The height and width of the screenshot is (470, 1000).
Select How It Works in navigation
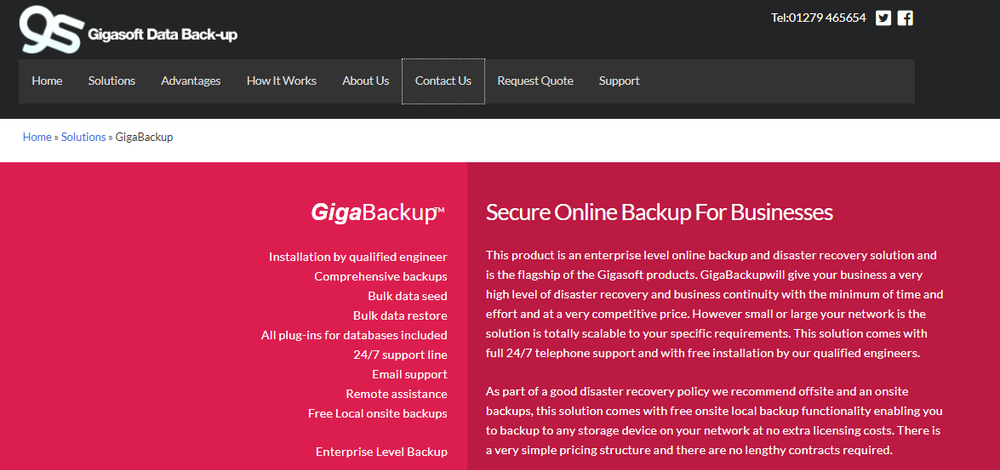coord(281,81)
